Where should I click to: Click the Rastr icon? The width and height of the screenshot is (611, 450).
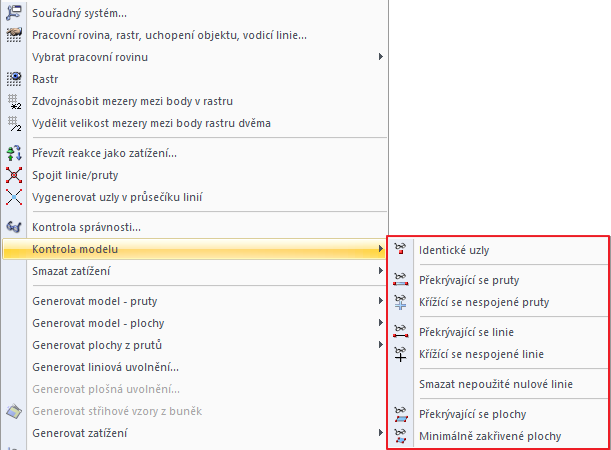[x=14, y=78]
